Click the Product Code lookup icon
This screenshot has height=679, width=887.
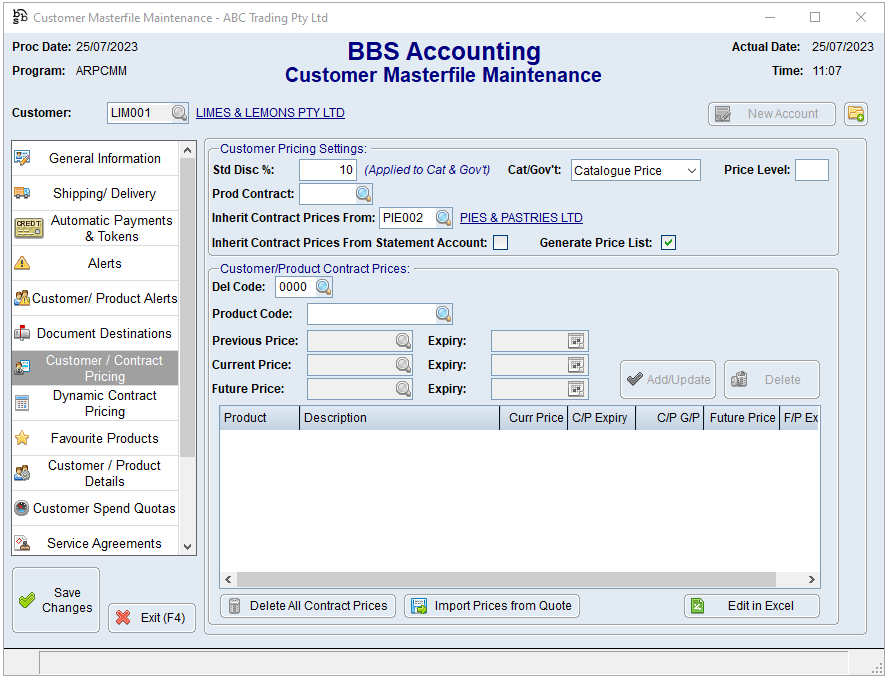443,314
